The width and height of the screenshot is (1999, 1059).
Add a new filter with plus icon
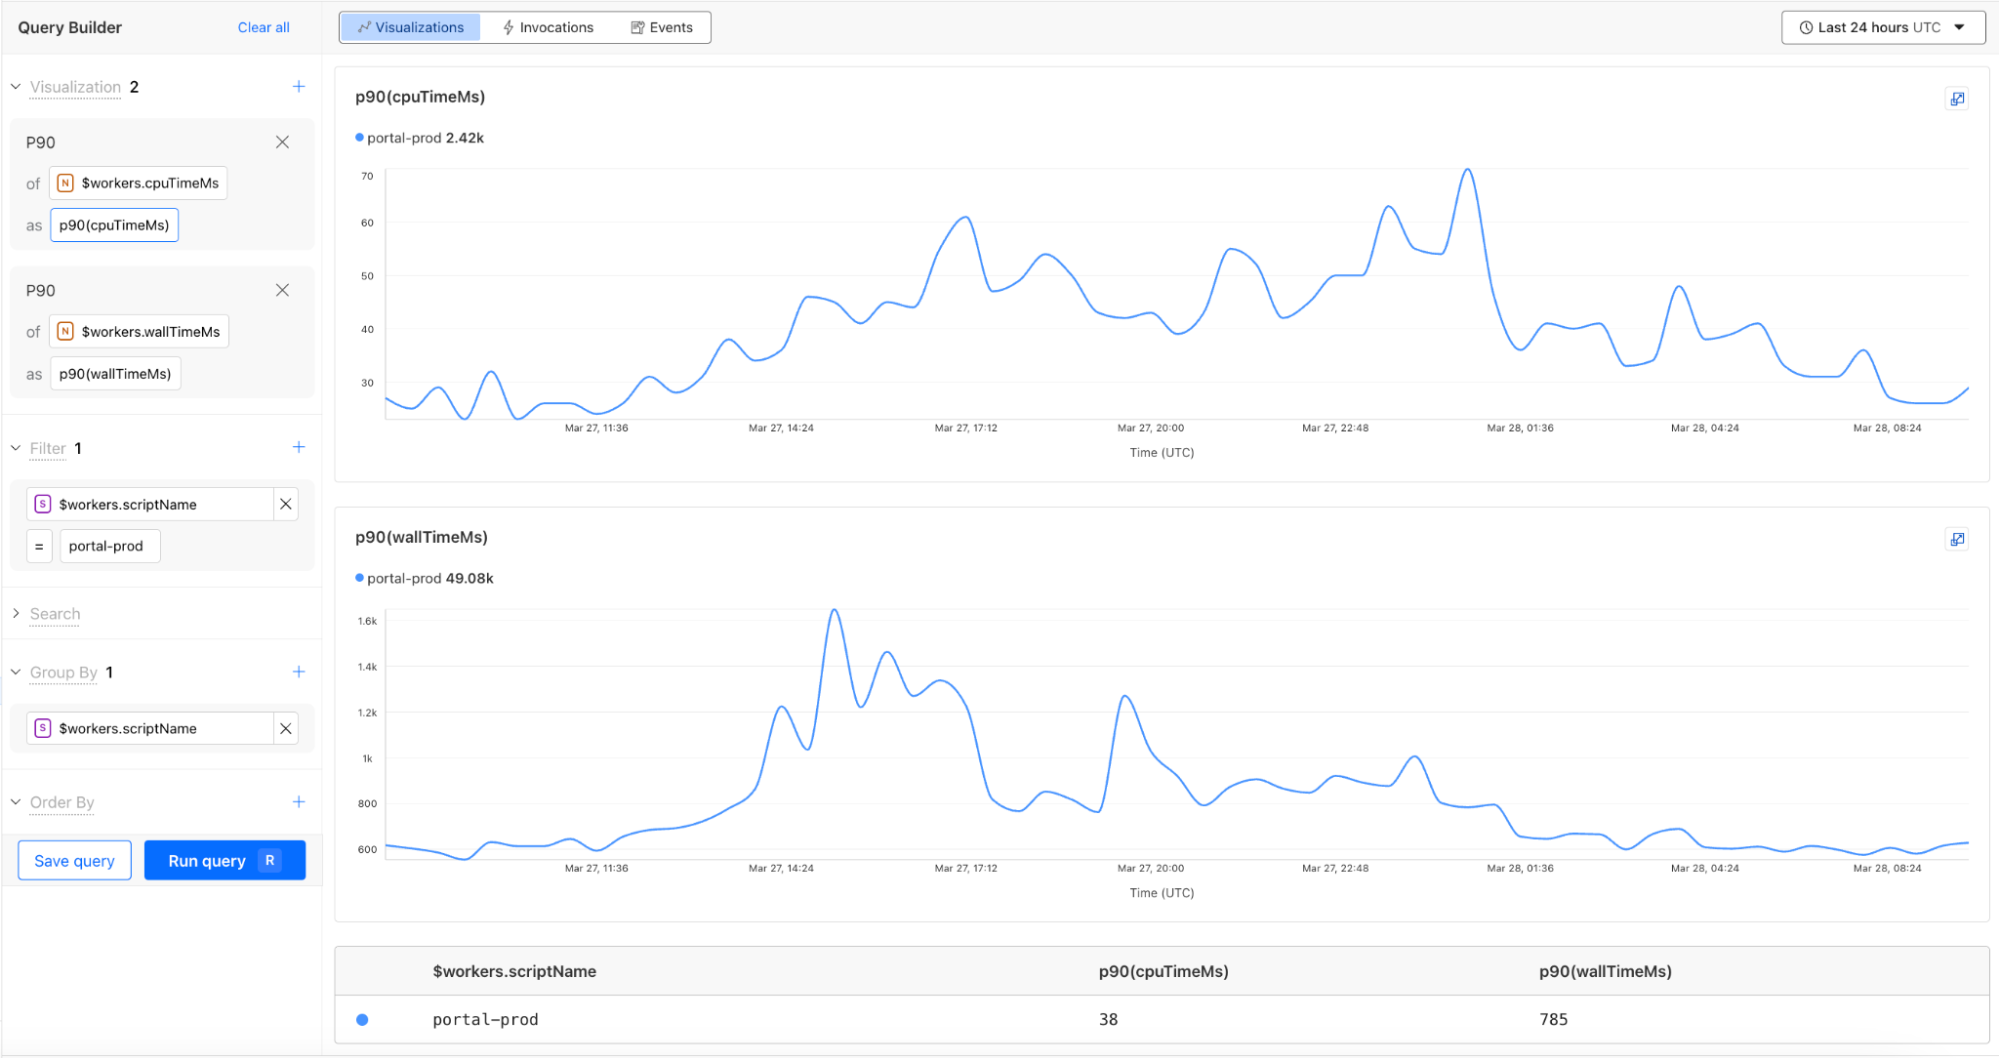pyautogui.click(x=298, y=447)
